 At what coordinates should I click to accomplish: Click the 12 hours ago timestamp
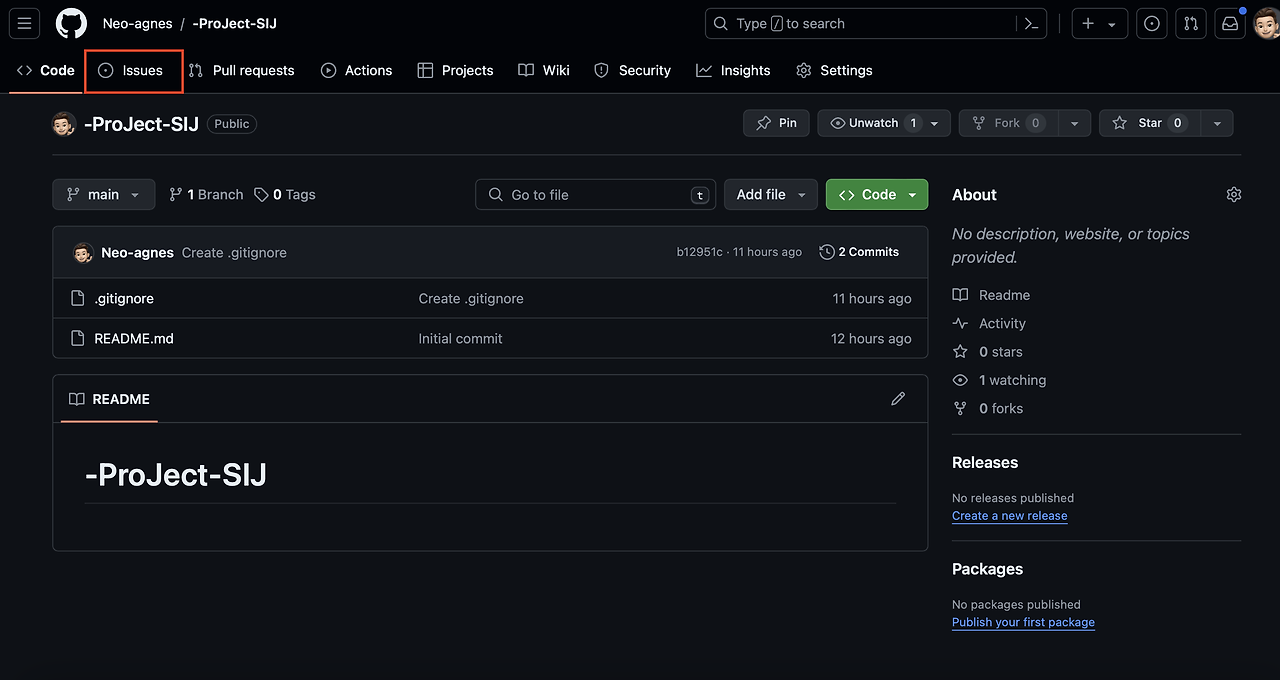871,338
